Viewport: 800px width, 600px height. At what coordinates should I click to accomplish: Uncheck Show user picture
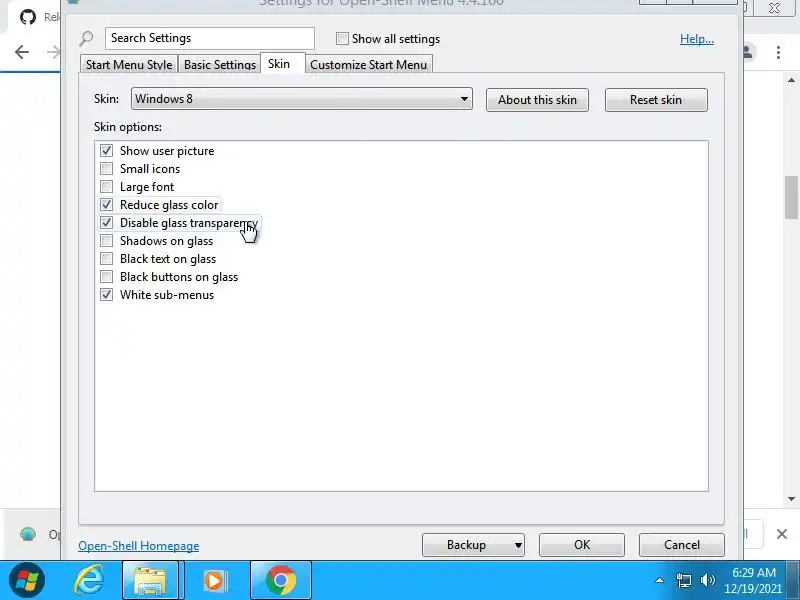click(106, 151)
